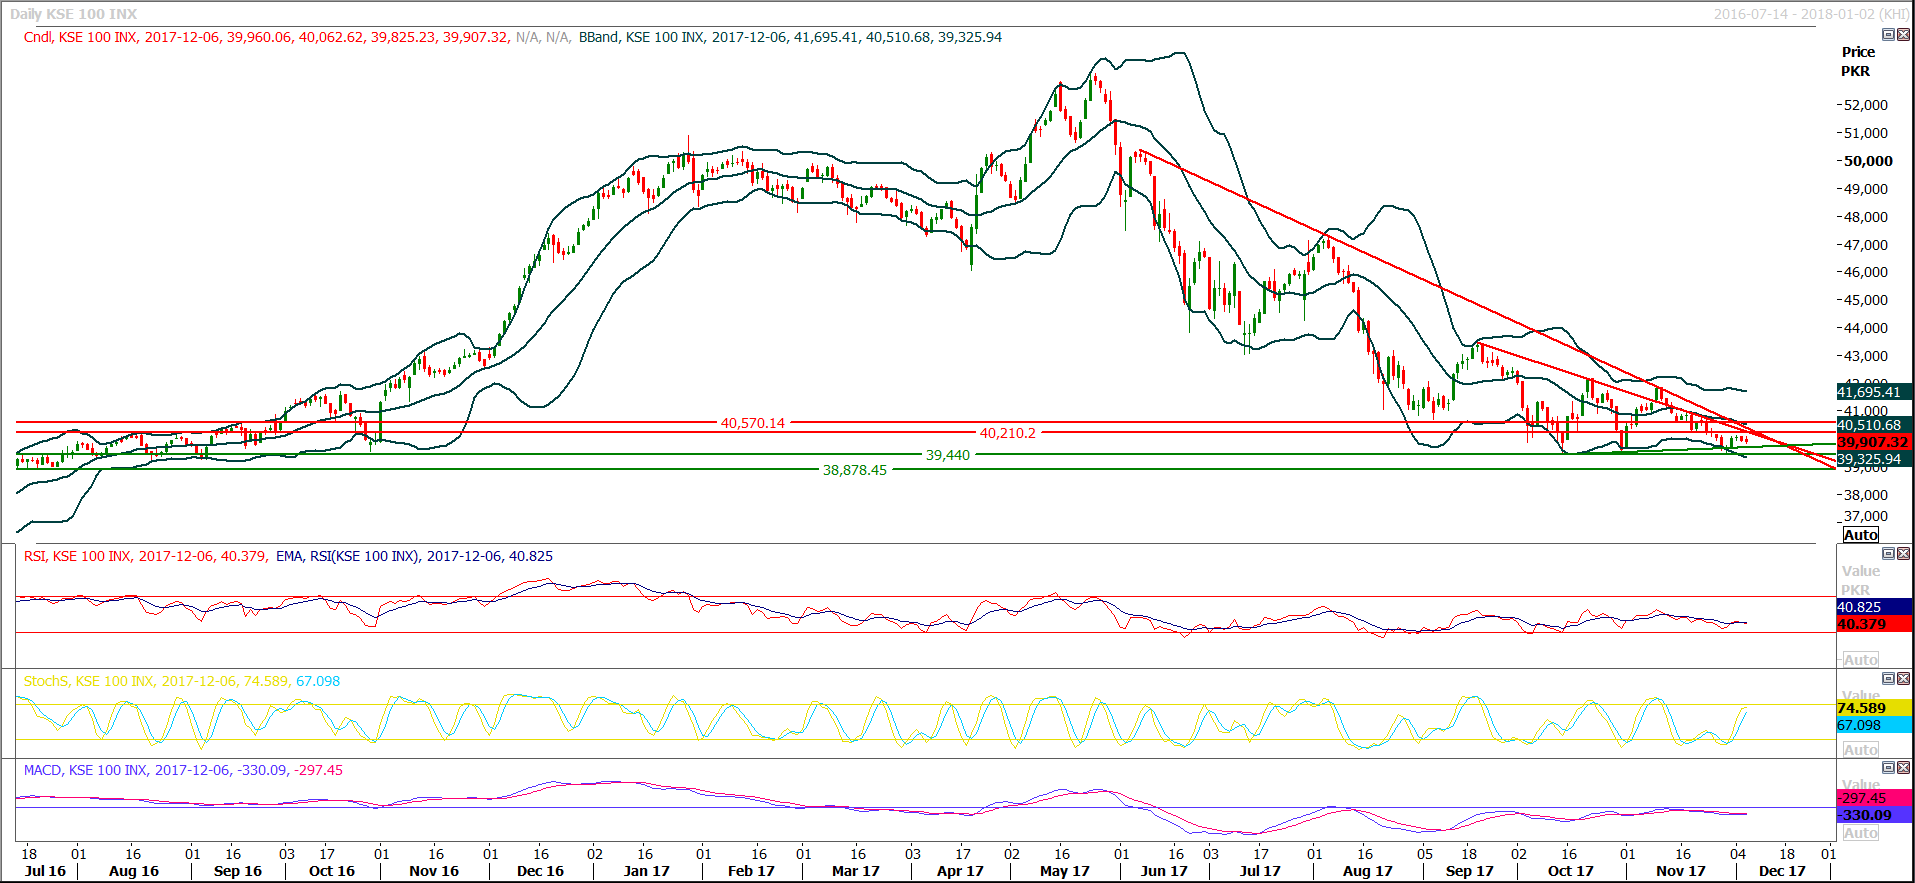Image resolution: width=1915 pixels, height=883 pixels.
Task: Toggle Auto scale in Stochastic pane
Action: coord(1860,750)
